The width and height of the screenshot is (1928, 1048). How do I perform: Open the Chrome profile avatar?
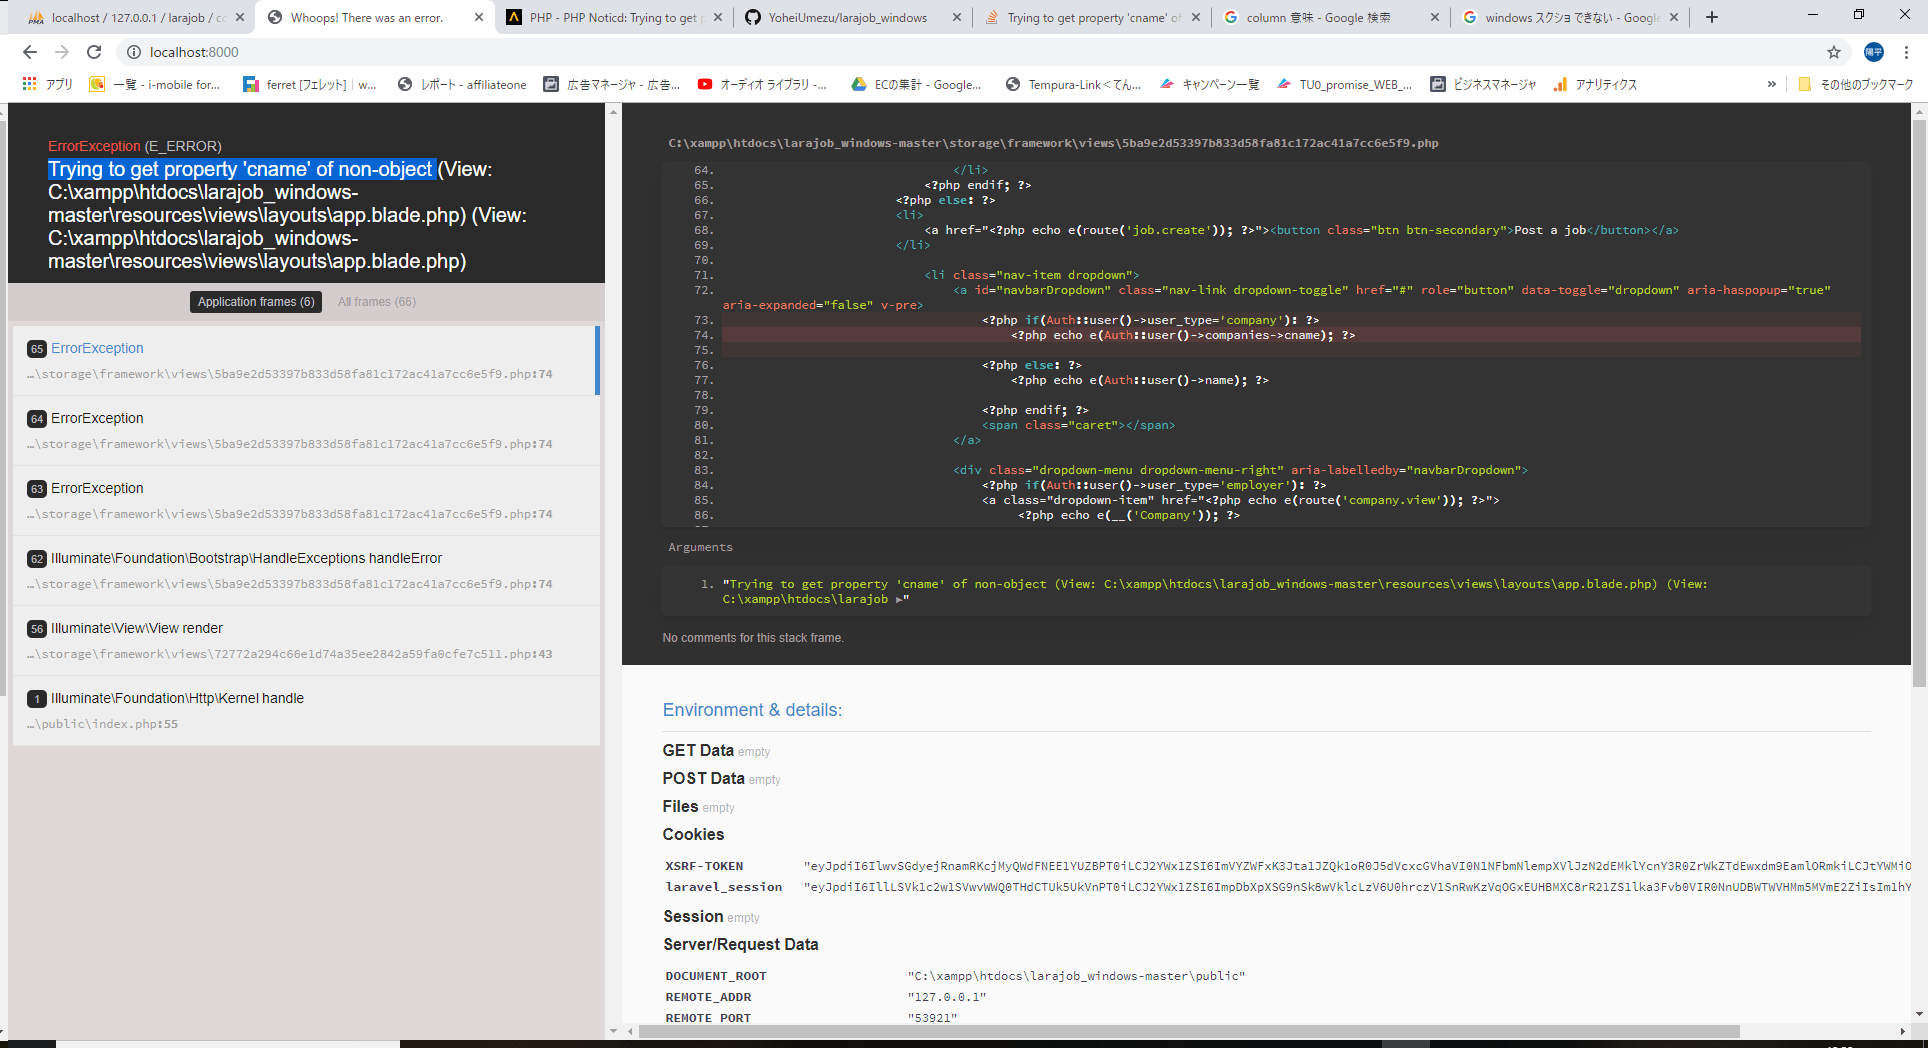(1874, 52)
